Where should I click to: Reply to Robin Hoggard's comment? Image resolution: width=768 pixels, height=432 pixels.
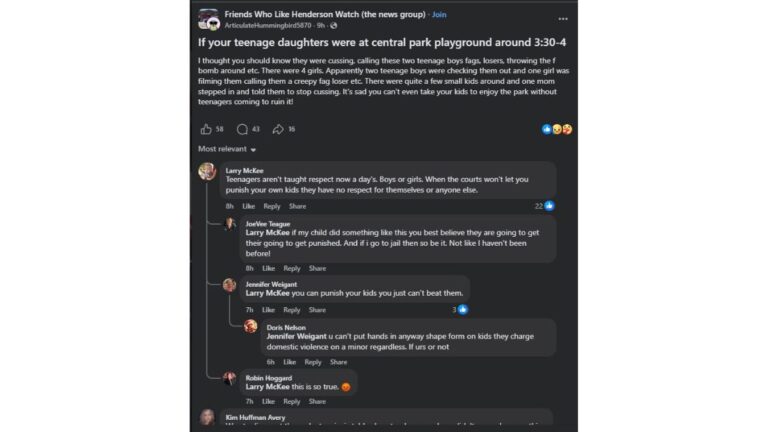click(x=292, y=401)
